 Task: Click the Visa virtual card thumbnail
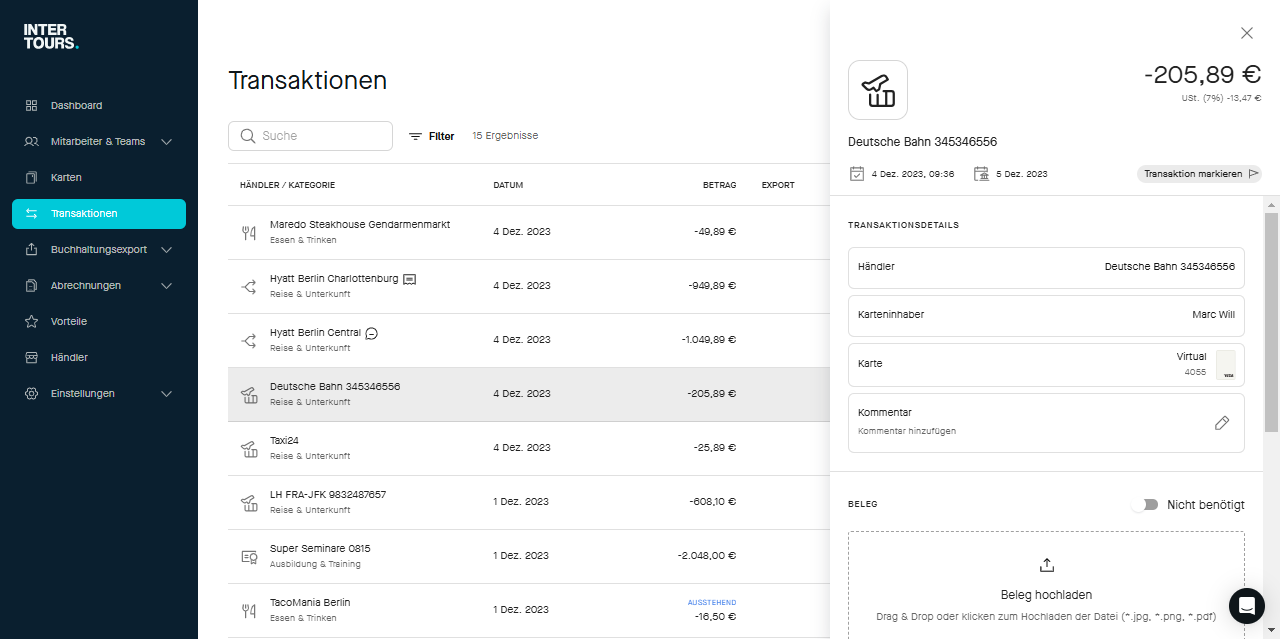pos(1225,364)
